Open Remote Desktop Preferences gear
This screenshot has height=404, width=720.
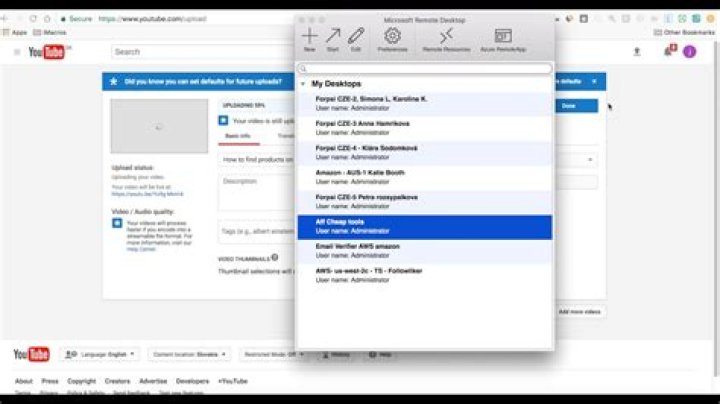point(393,37)
